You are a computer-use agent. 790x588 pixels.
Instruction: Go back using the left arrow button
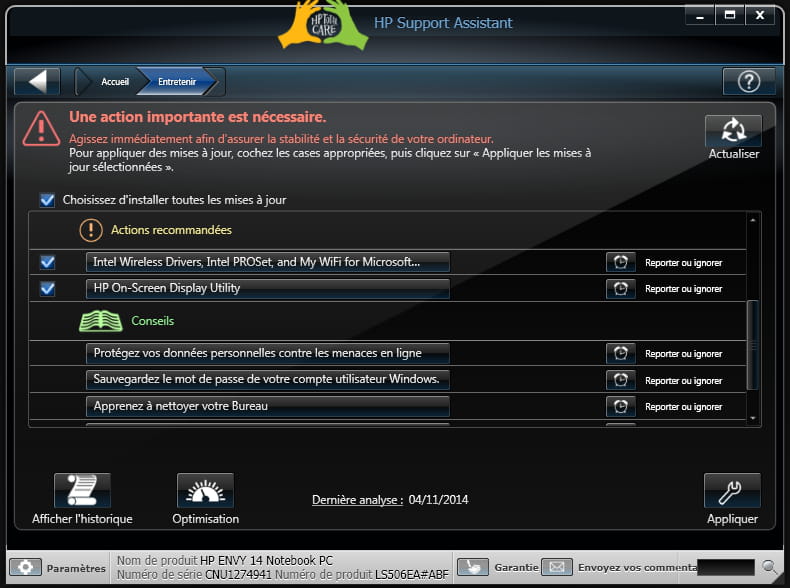tap(37, 82)
